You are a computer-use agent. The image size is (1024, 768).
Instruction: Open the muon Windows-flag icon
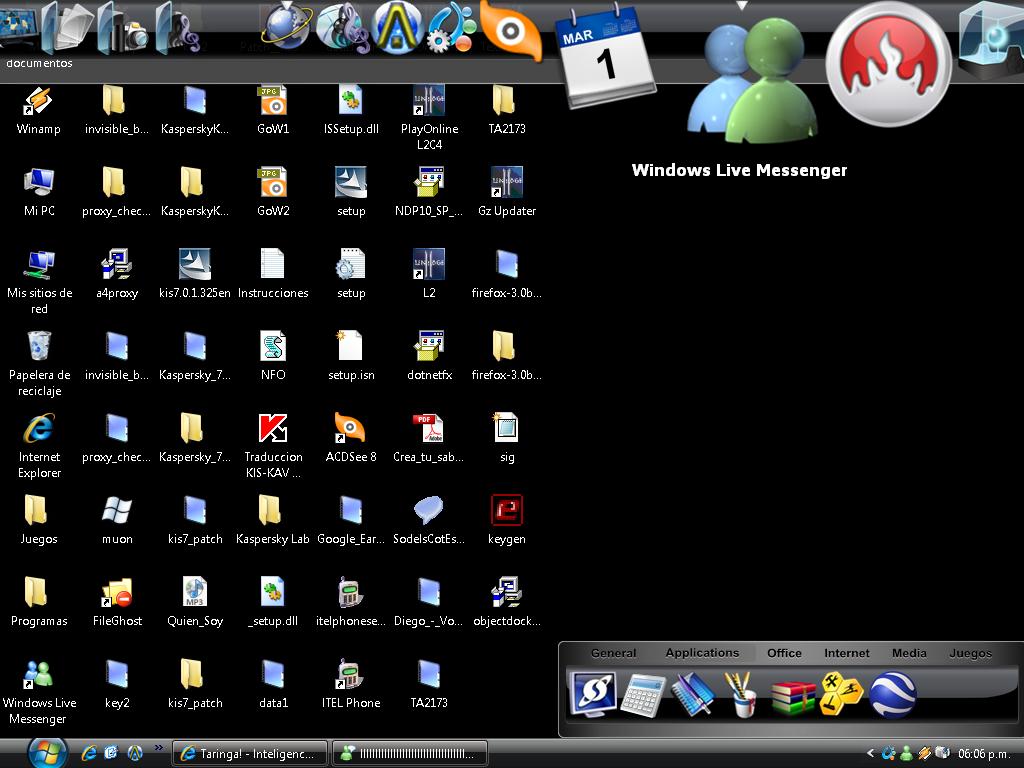tap(117, 510)
